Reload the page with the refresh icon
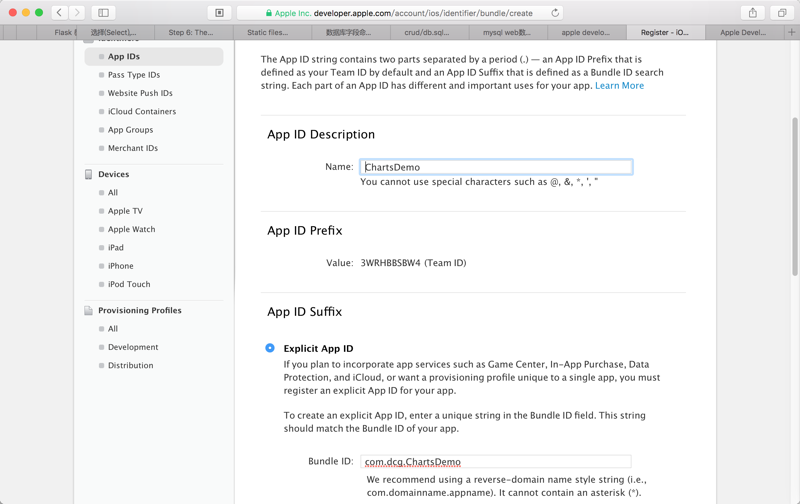Image resolution: width=800 pixels, height=504 pixels. click(555, 13)
